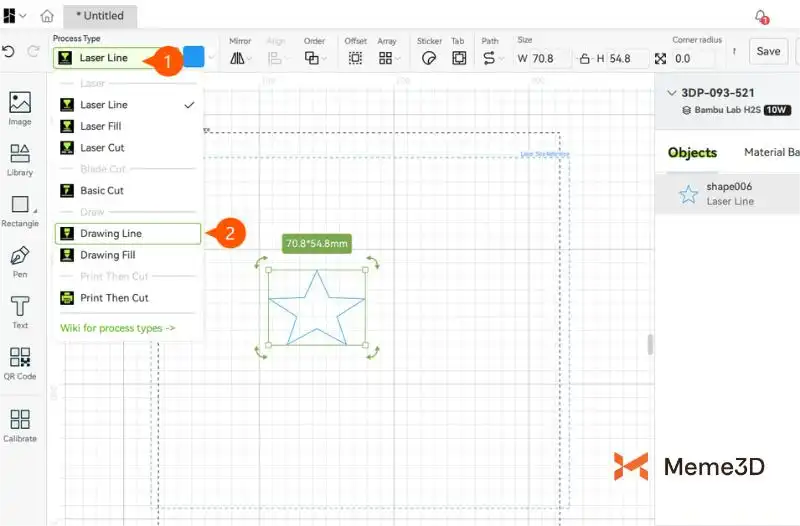Expand the Order dropdown

[313, 58]
